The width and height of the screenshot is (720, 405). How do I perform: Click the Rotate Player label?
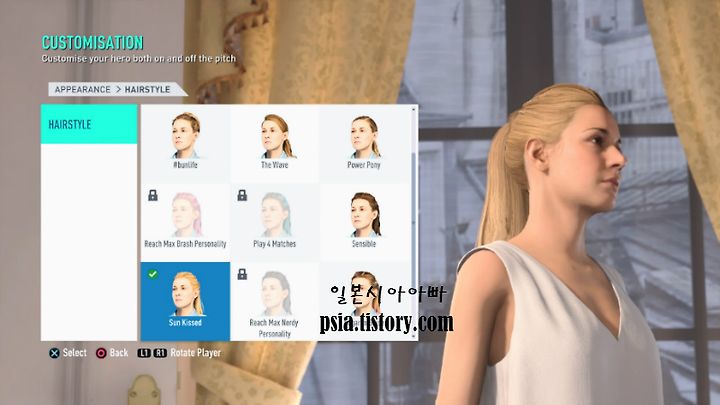tap(196, 353)
